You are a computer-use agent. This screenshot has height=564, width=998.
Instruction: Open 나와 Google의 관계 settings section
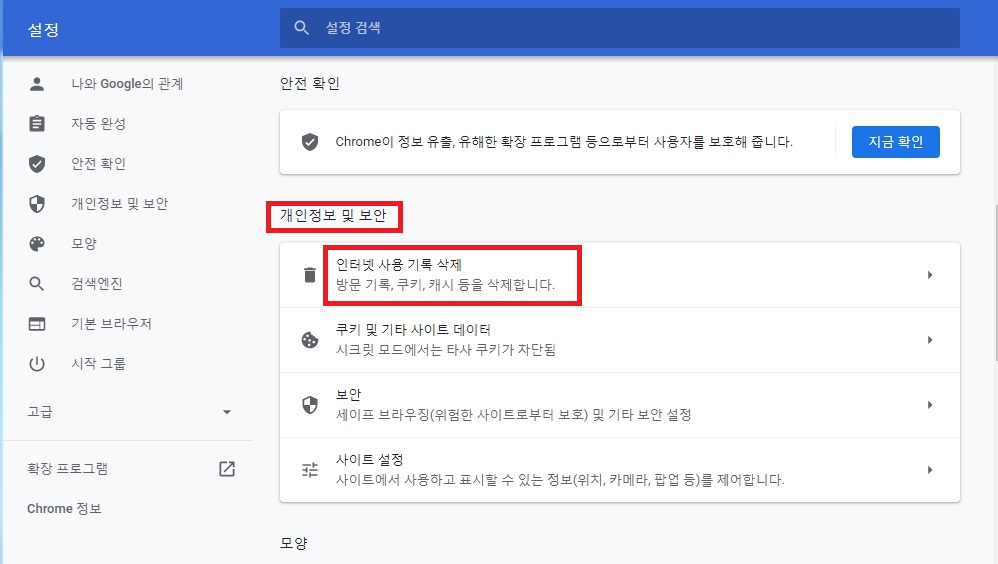pyautogui.click(x=128, y=84)
